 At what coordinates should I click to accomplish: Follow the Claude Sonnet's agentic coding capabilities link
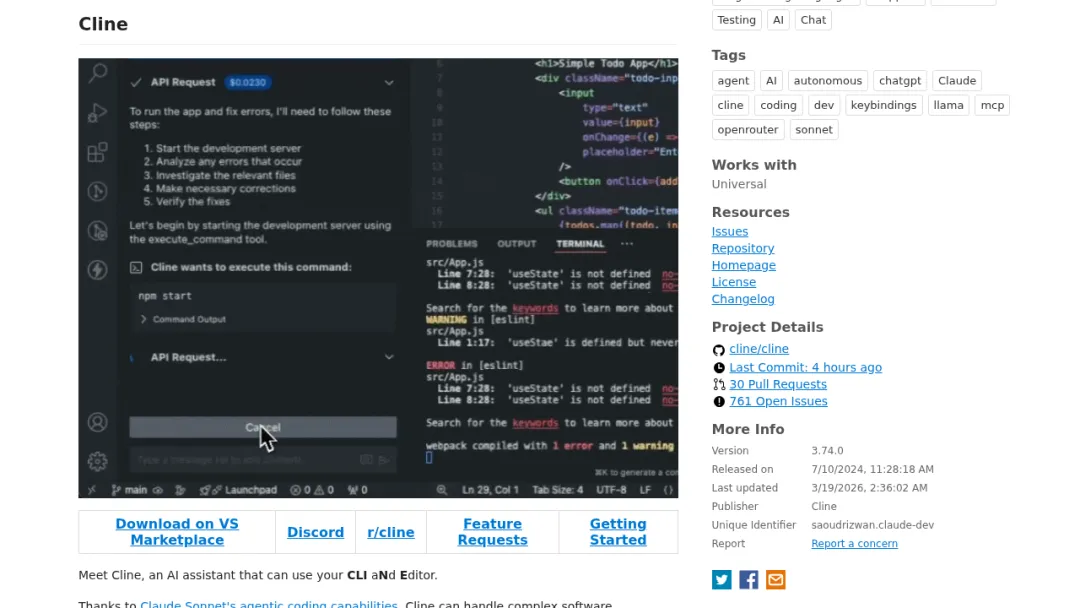269,604
